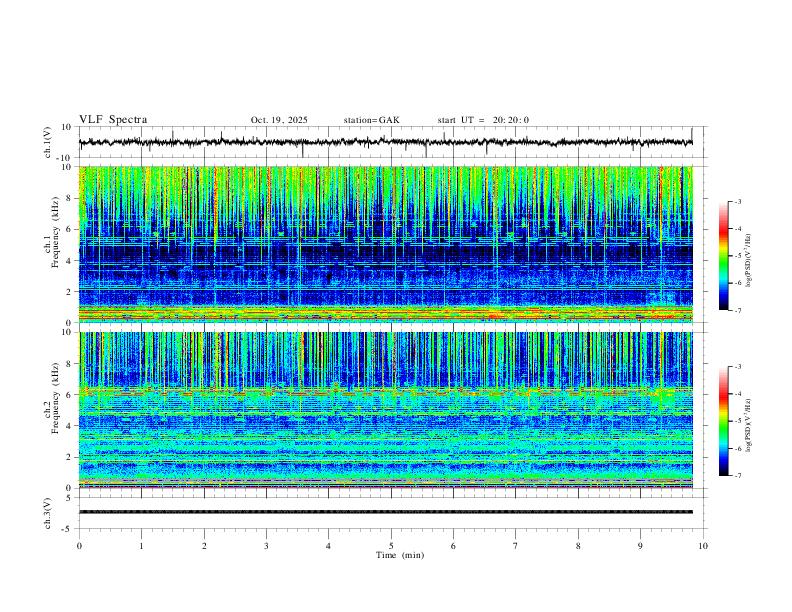Click time axis tick label '1'
The image size is (792, 612).
coord(141,546)
